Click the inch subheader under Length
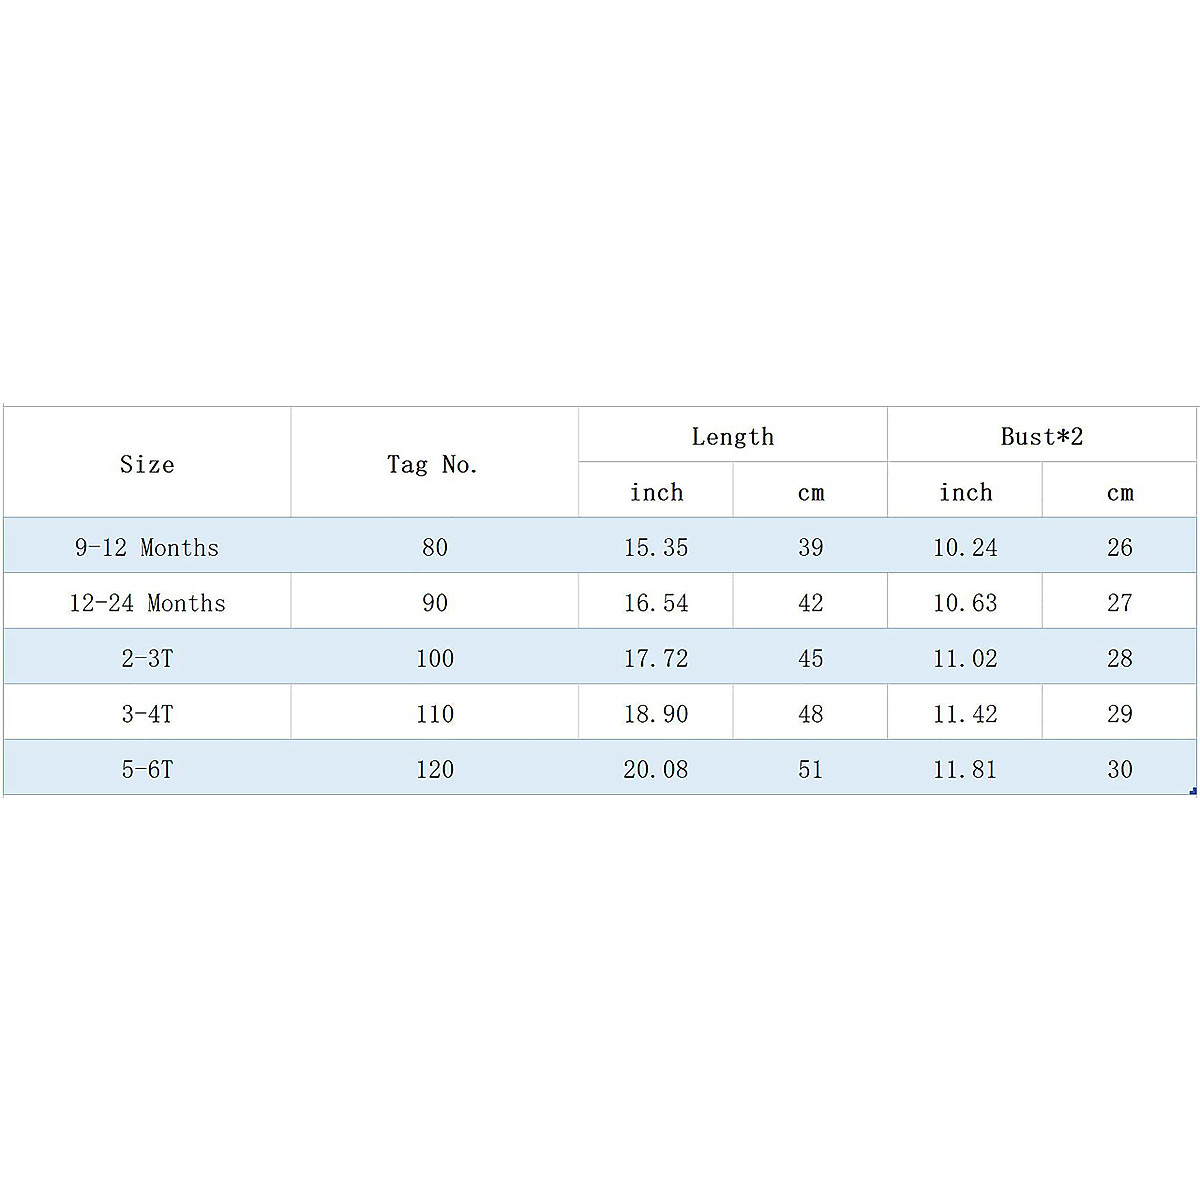This screenshot has width=1200, height=1200. point(656,492)
